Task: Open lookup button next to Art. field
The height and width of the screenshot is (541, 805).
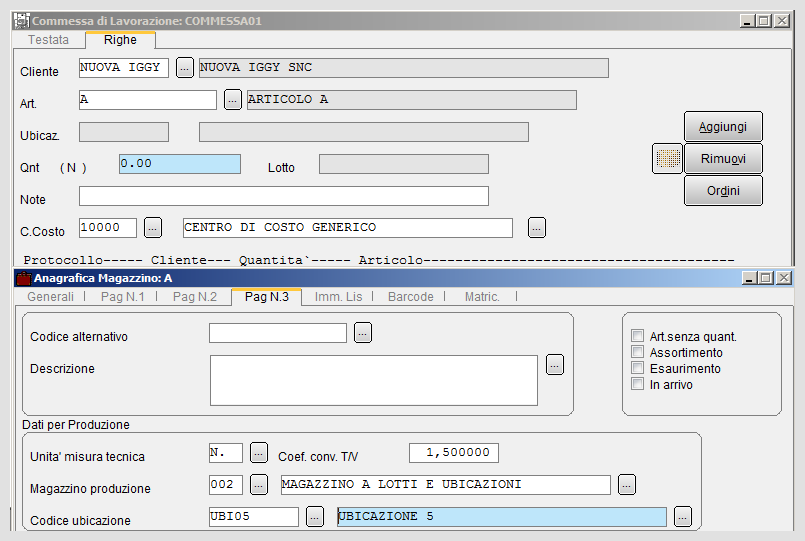Action: 233,100
